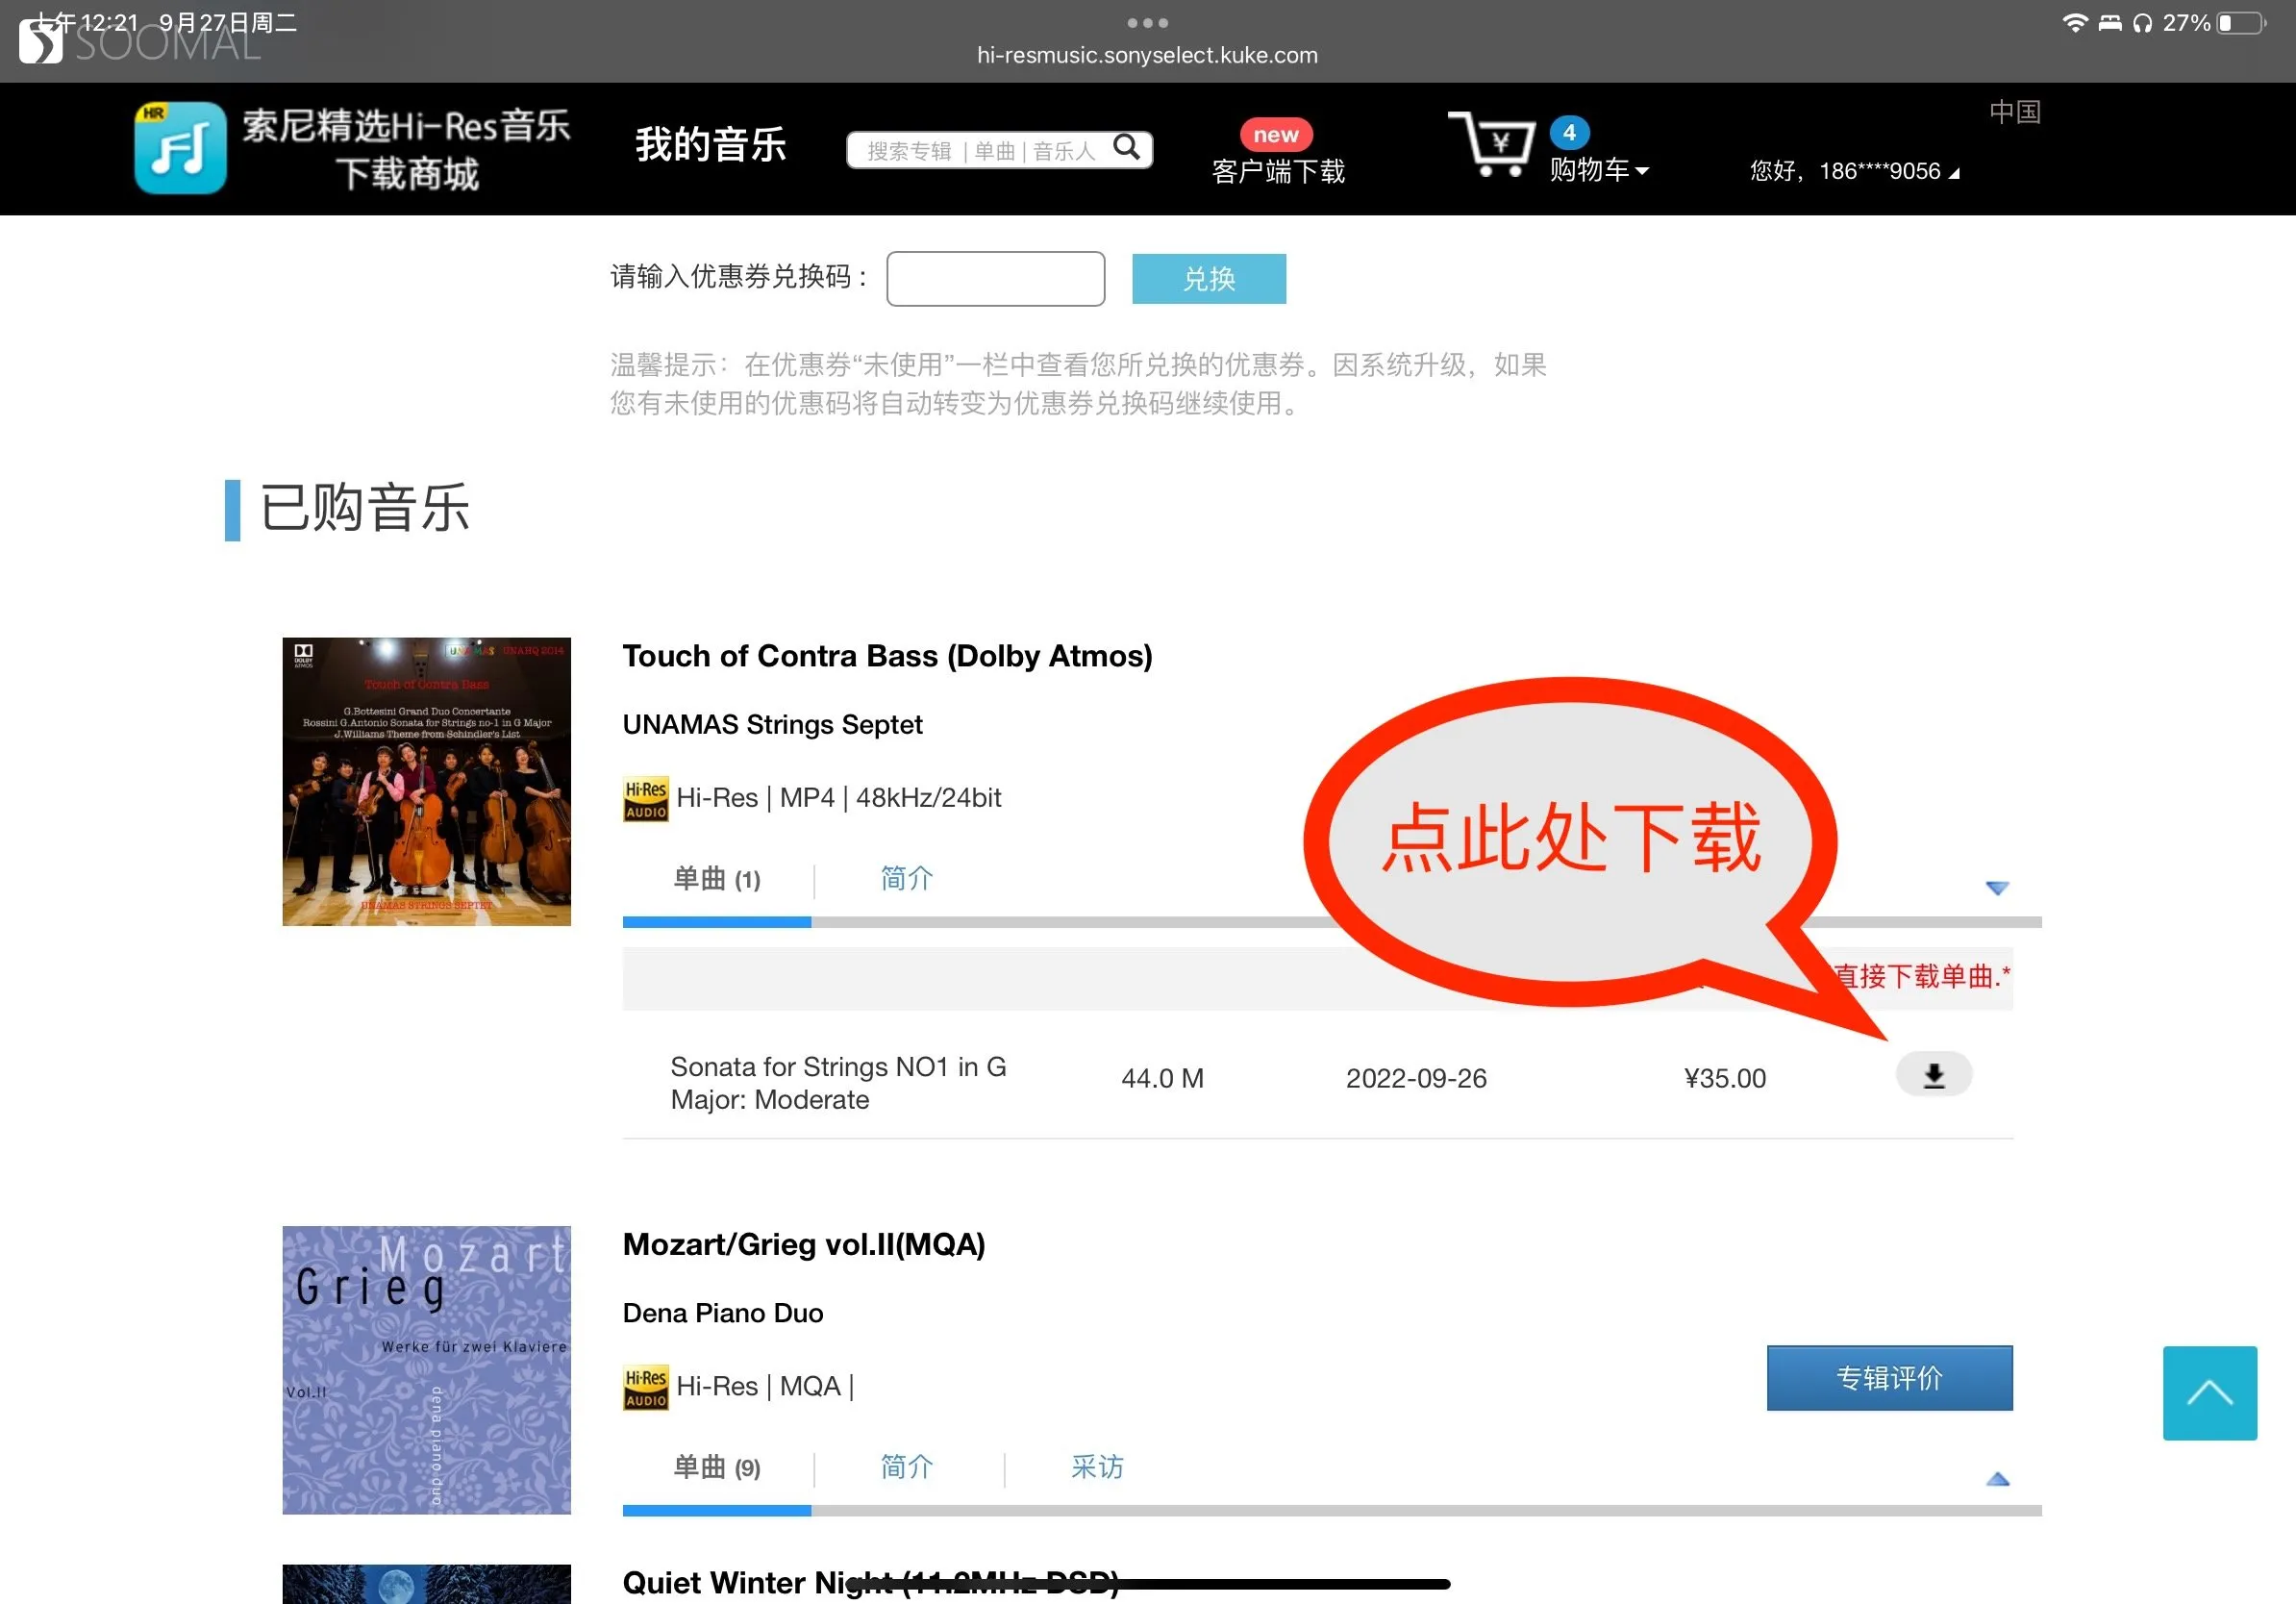
Task: Open the user account menu 186****9056
Action: tap(1855, 171)
